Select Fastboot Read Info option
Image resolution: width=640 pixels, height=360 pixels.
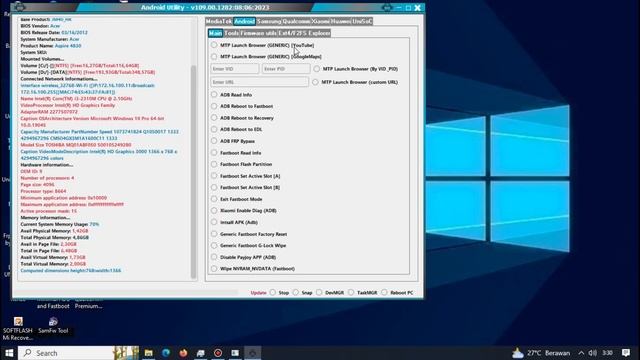214,152
